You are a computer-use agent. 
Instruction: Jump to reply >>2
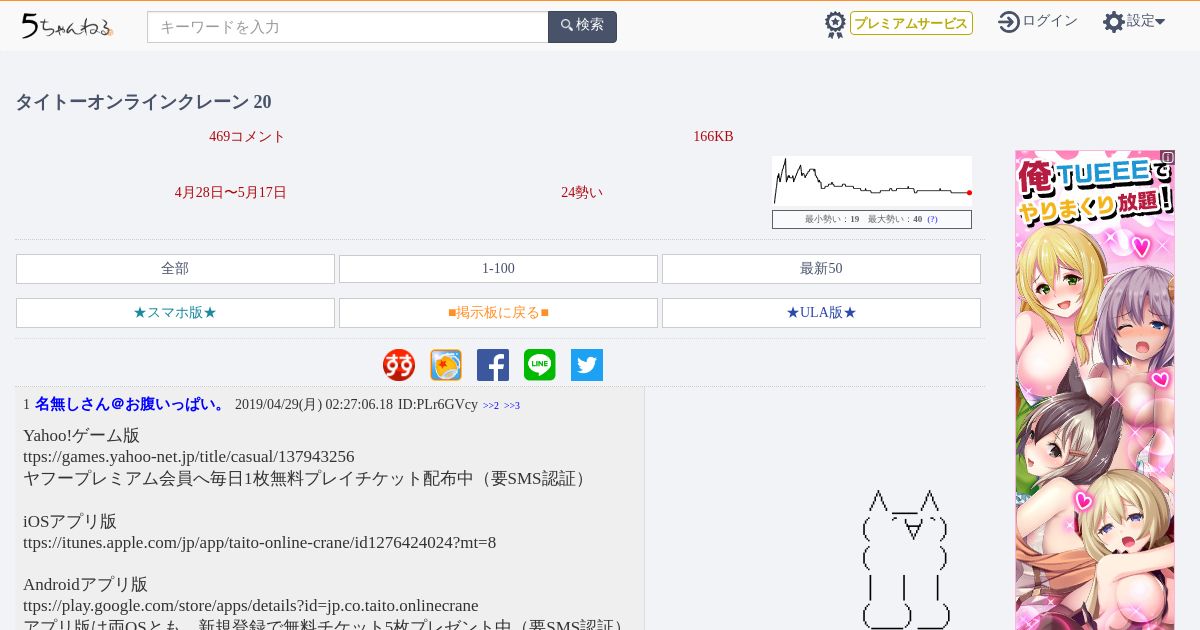coord(491,406)
